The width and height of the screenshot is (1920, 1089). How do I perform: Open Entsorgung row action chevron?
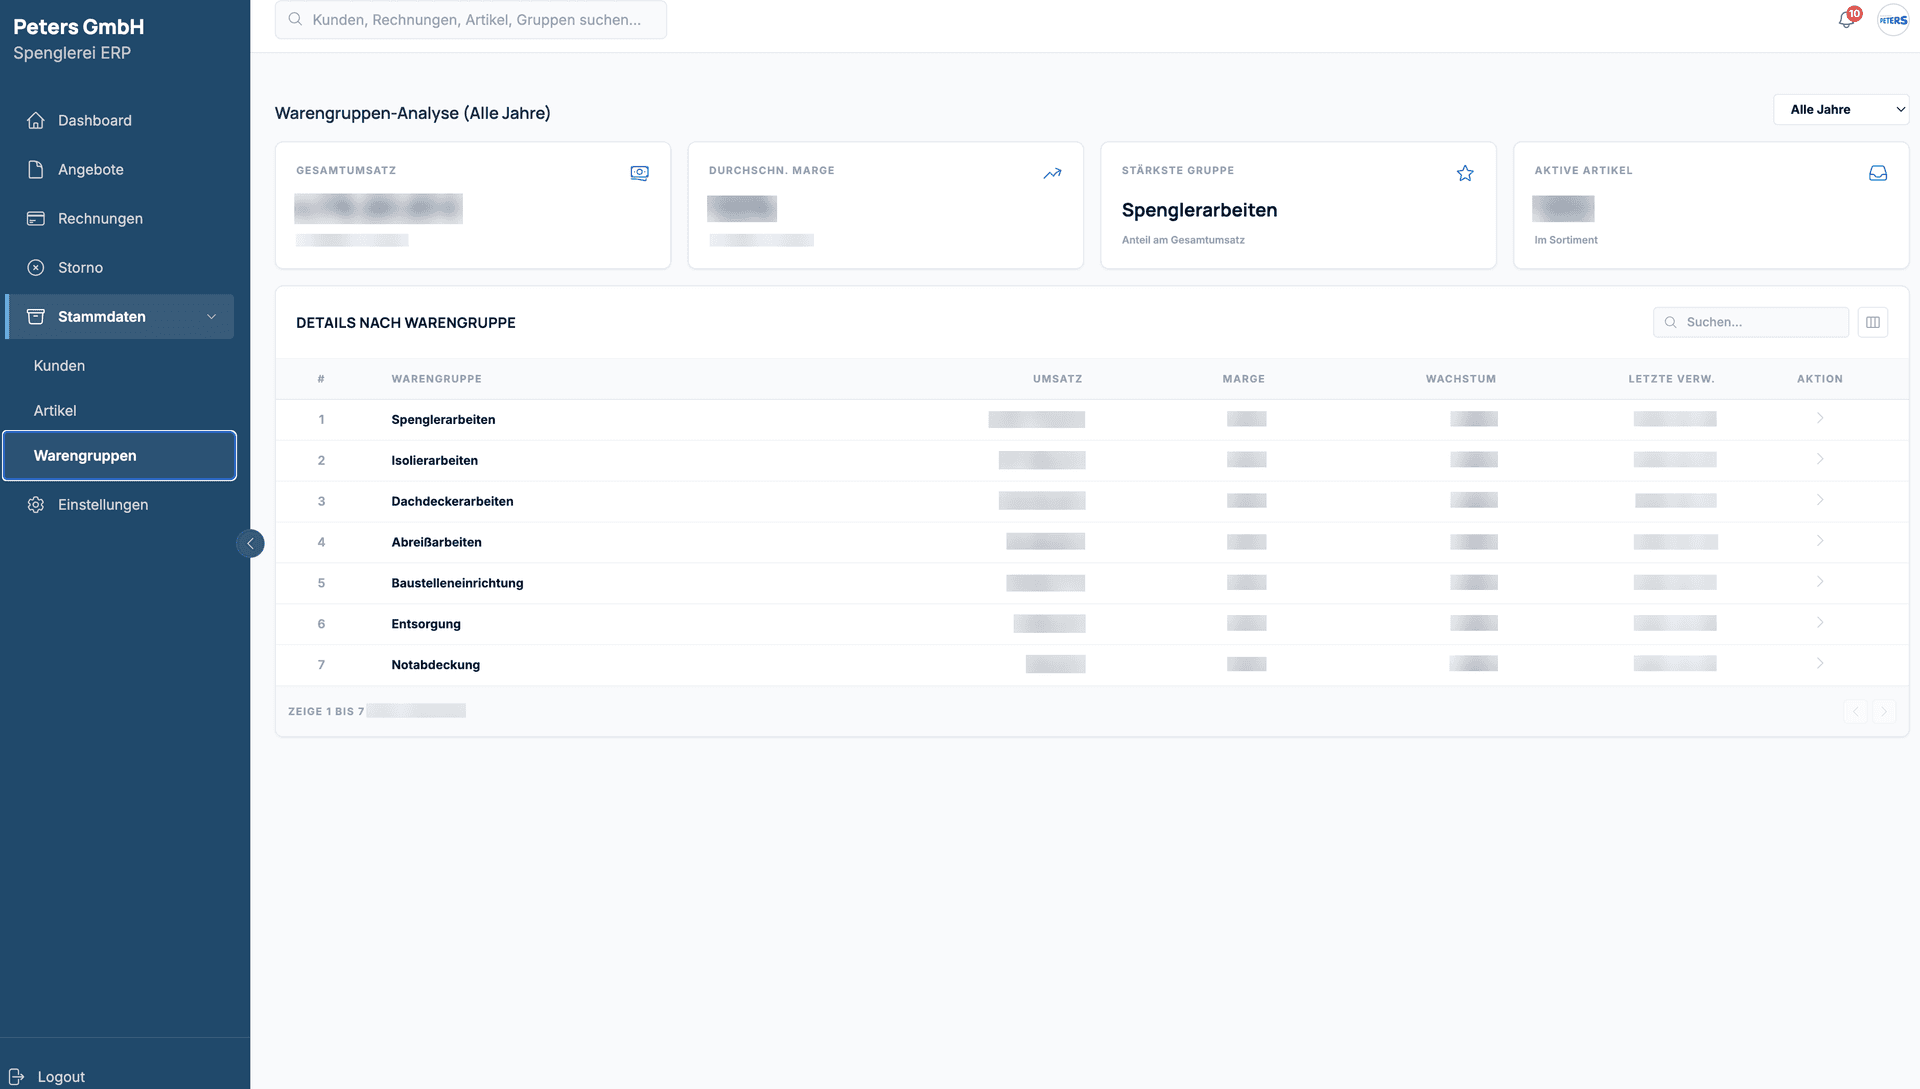pos(1820,623)
